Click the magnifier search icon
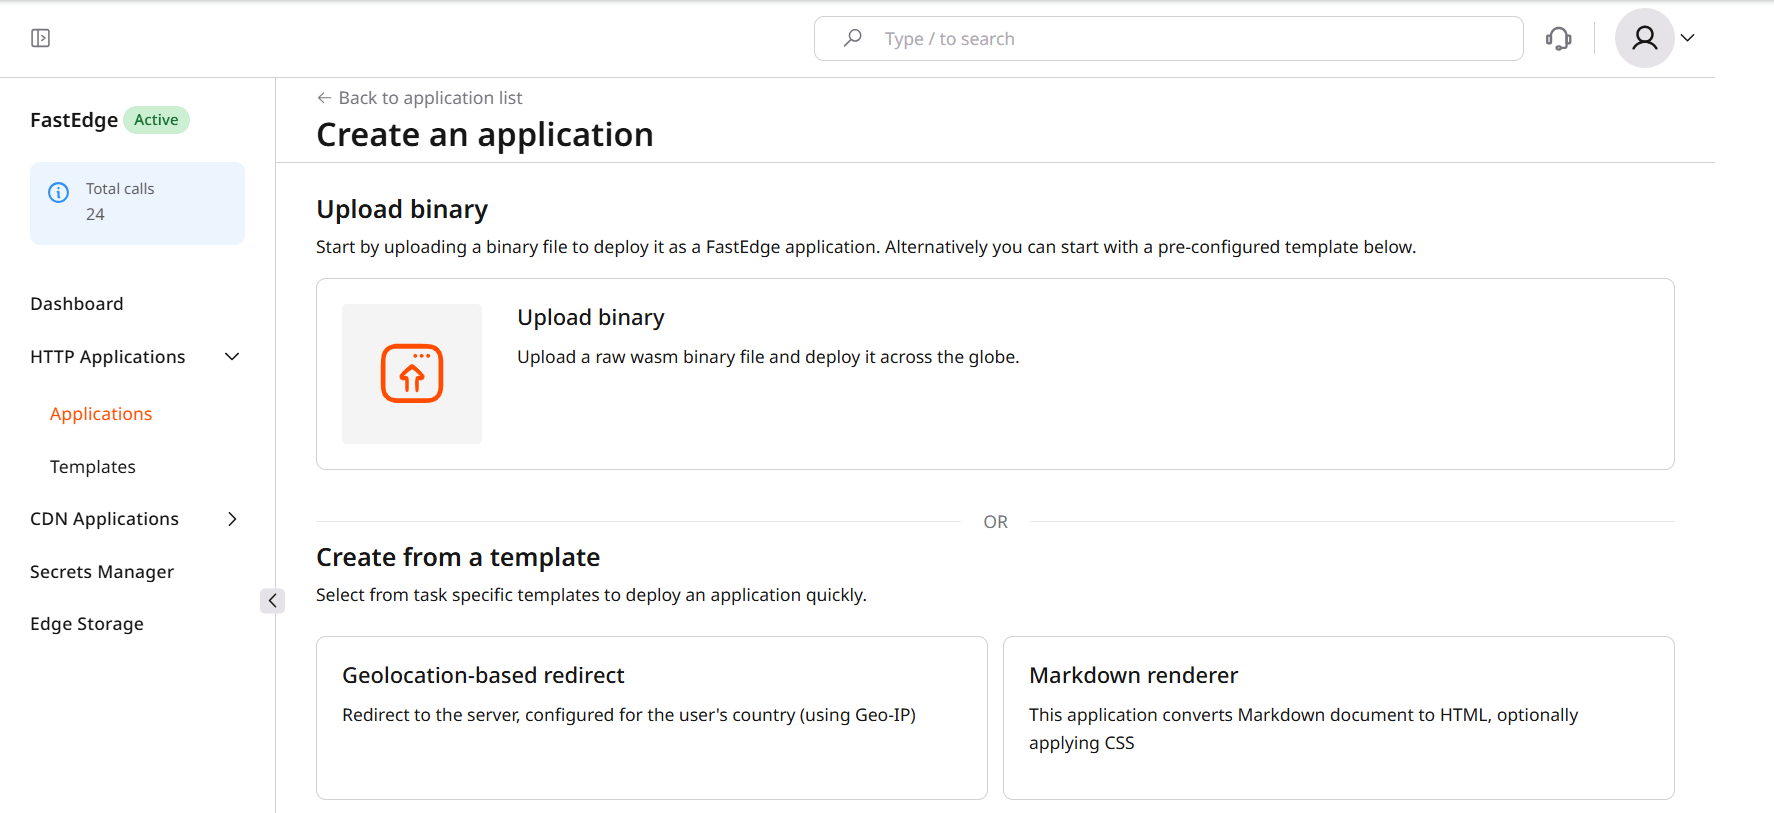The width and height of the screenshot is (1774, 813). pos(852,38)
